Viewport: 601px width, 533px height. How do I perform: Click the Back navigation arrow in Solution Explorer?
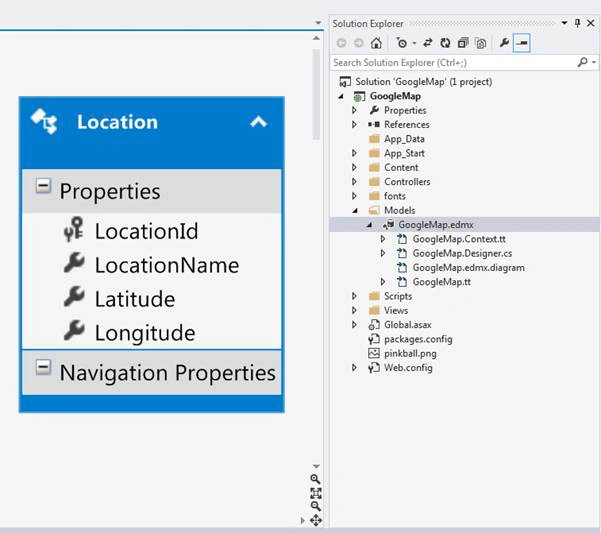pos(342,43)
